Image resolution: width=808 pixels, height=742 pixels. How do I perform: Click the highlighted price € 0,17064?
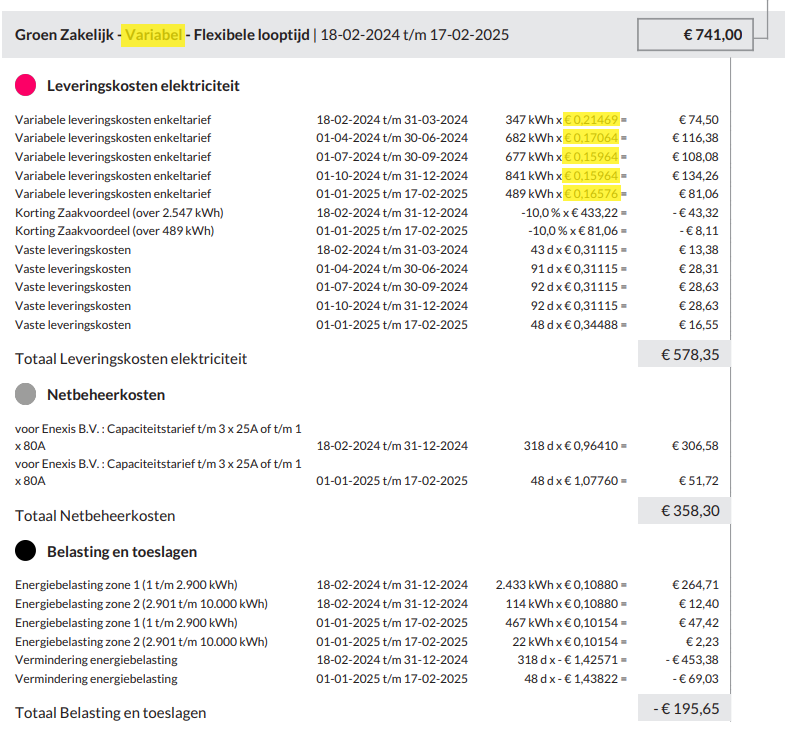[x=594, y=138]
